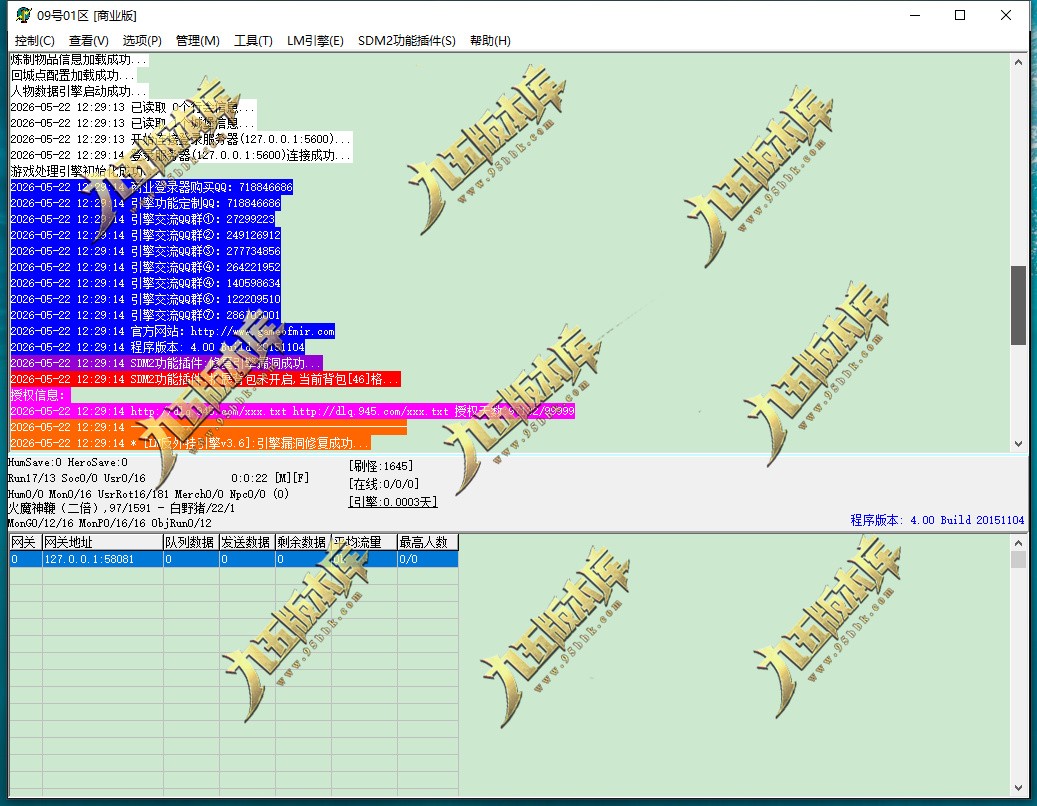Viewport: 1037px width, 806px height.
Task: Open the 查看(V) menu
Action: [x=89, y=41]
